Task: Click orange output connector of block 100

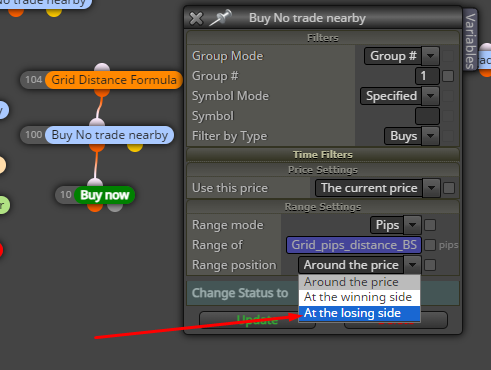Action: pos(97,147)
